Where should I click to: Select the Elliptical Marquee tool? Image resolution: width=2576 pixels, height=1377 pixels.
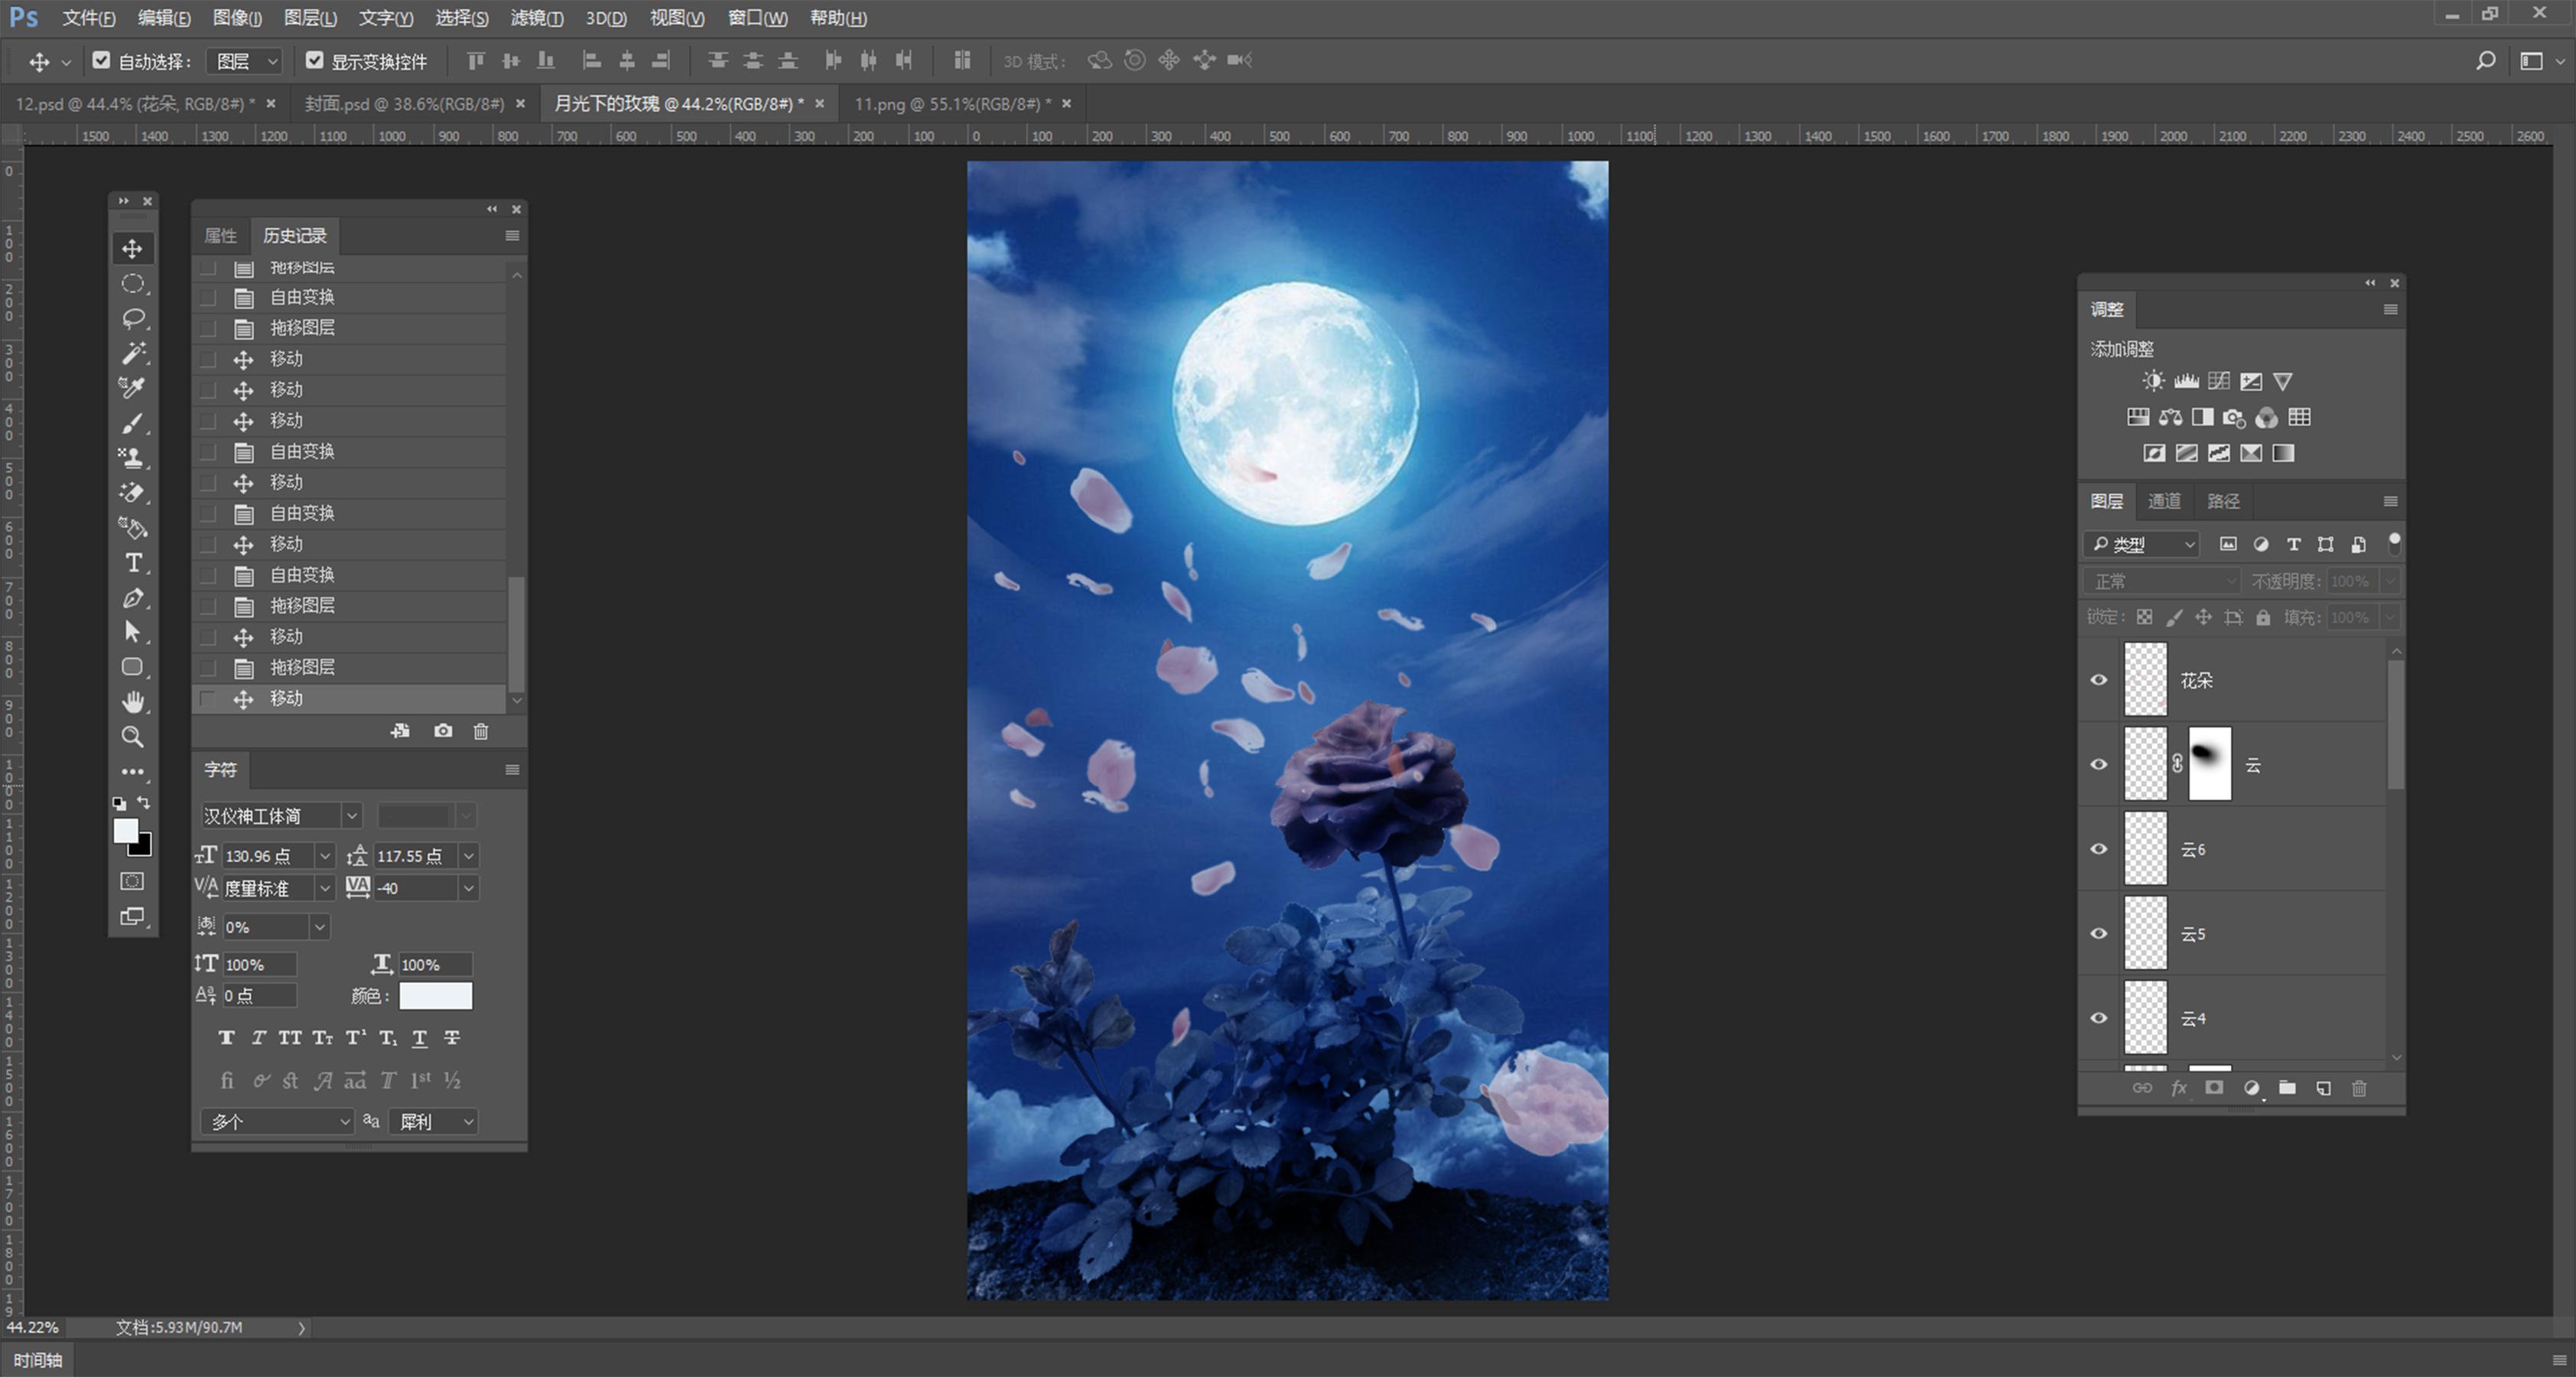point(132,284)
